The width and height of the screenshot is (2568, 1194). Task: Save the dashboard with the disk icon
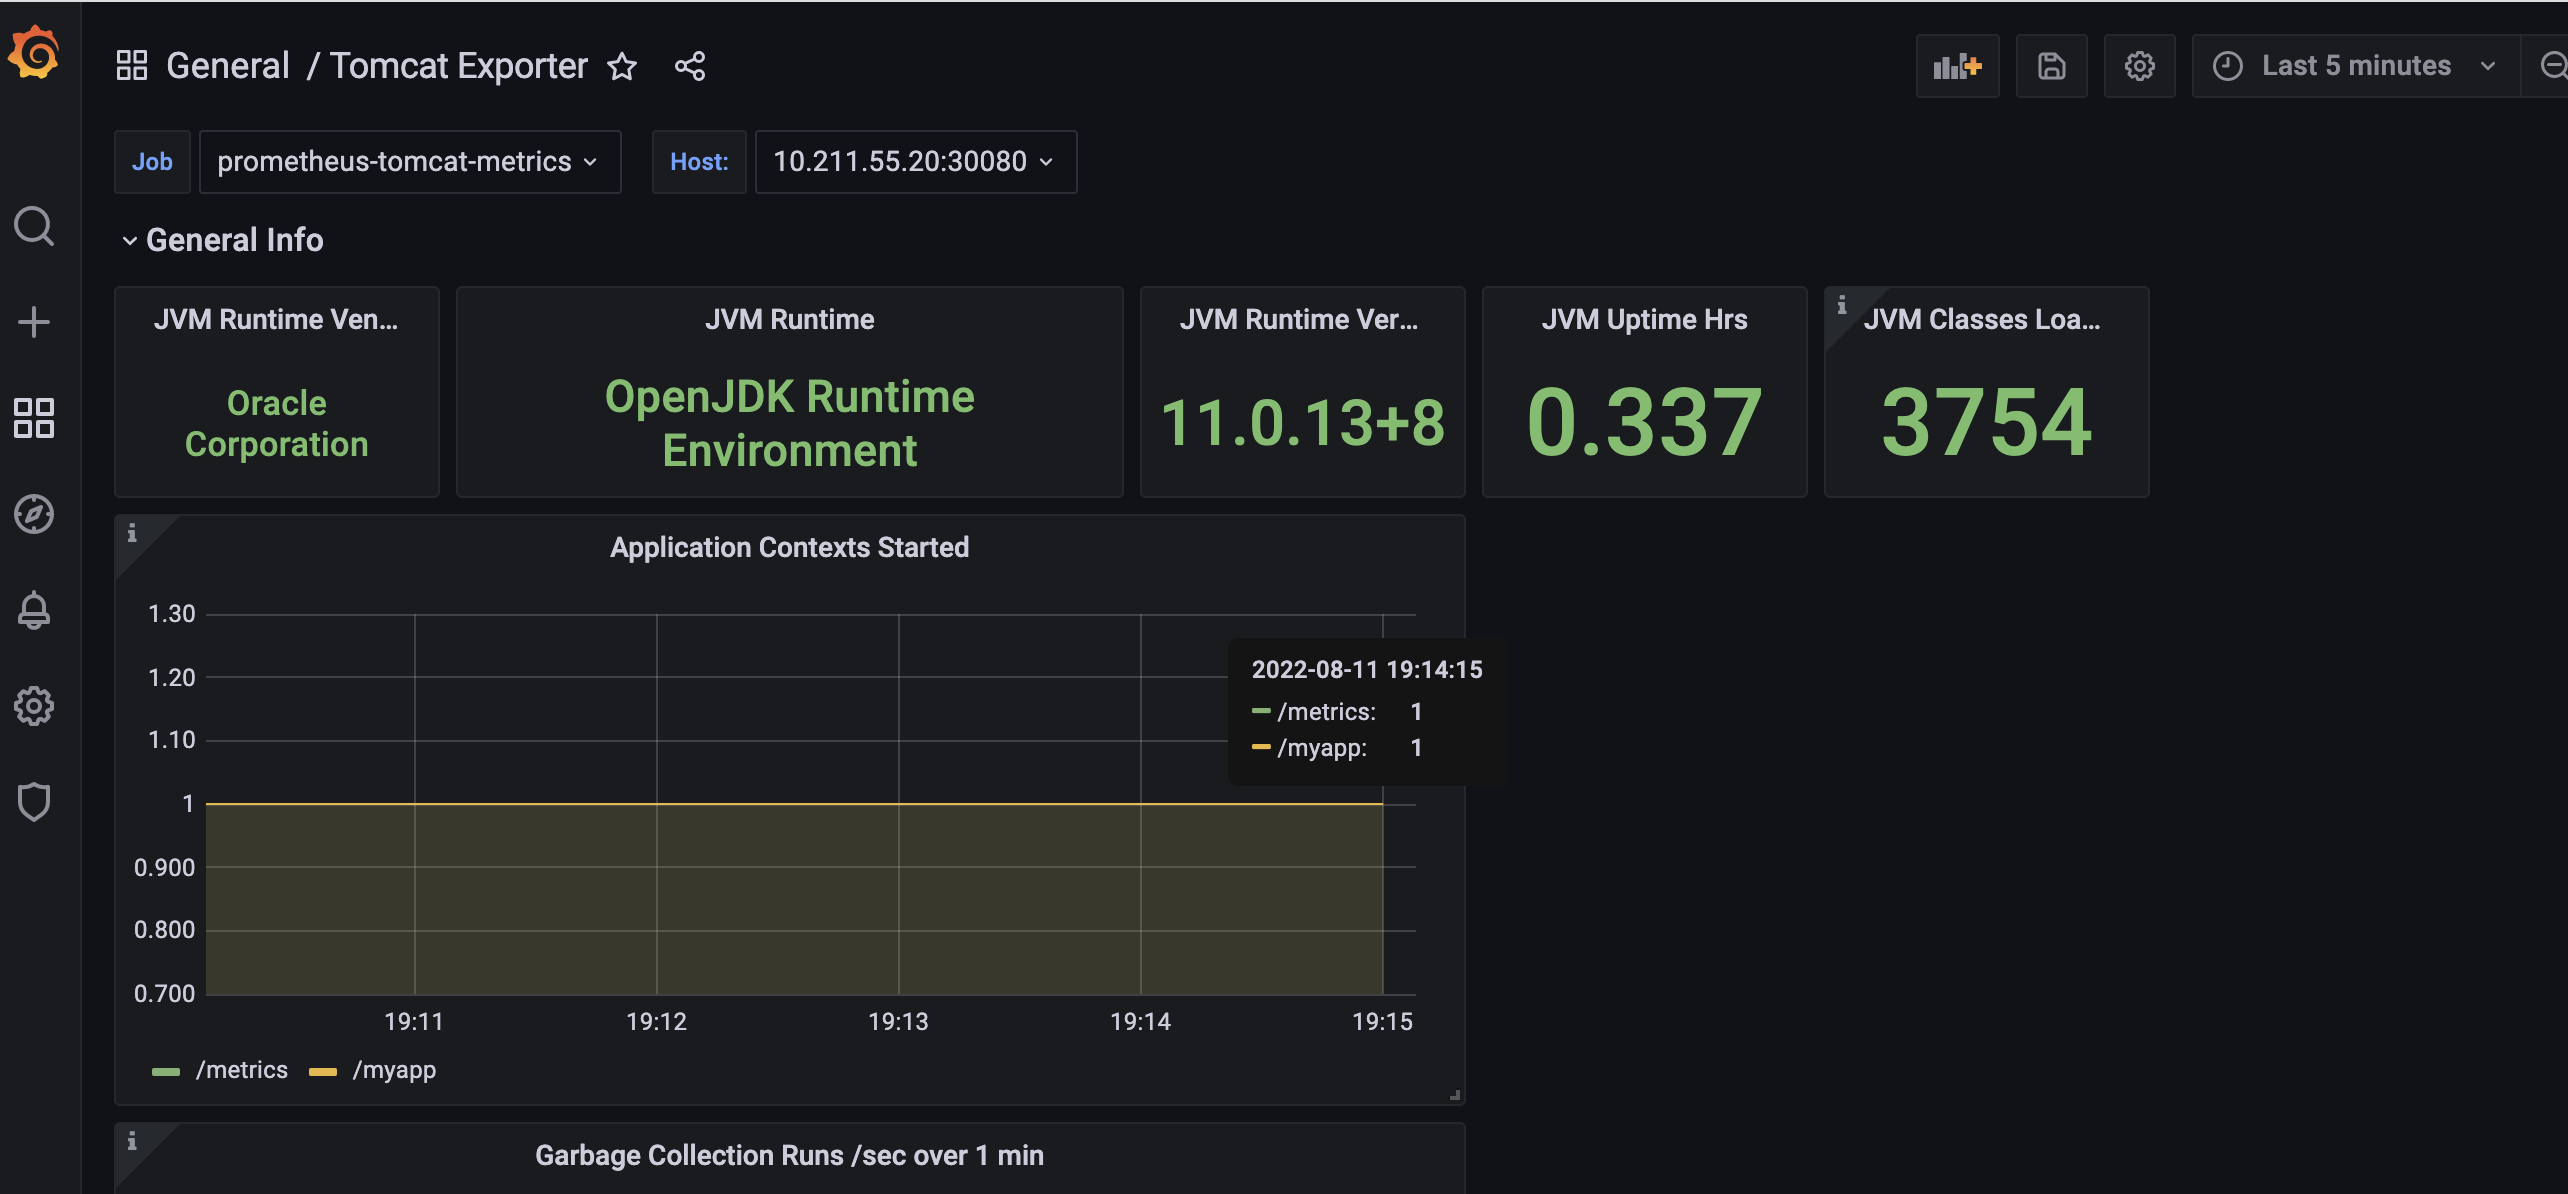[2051, 66]
